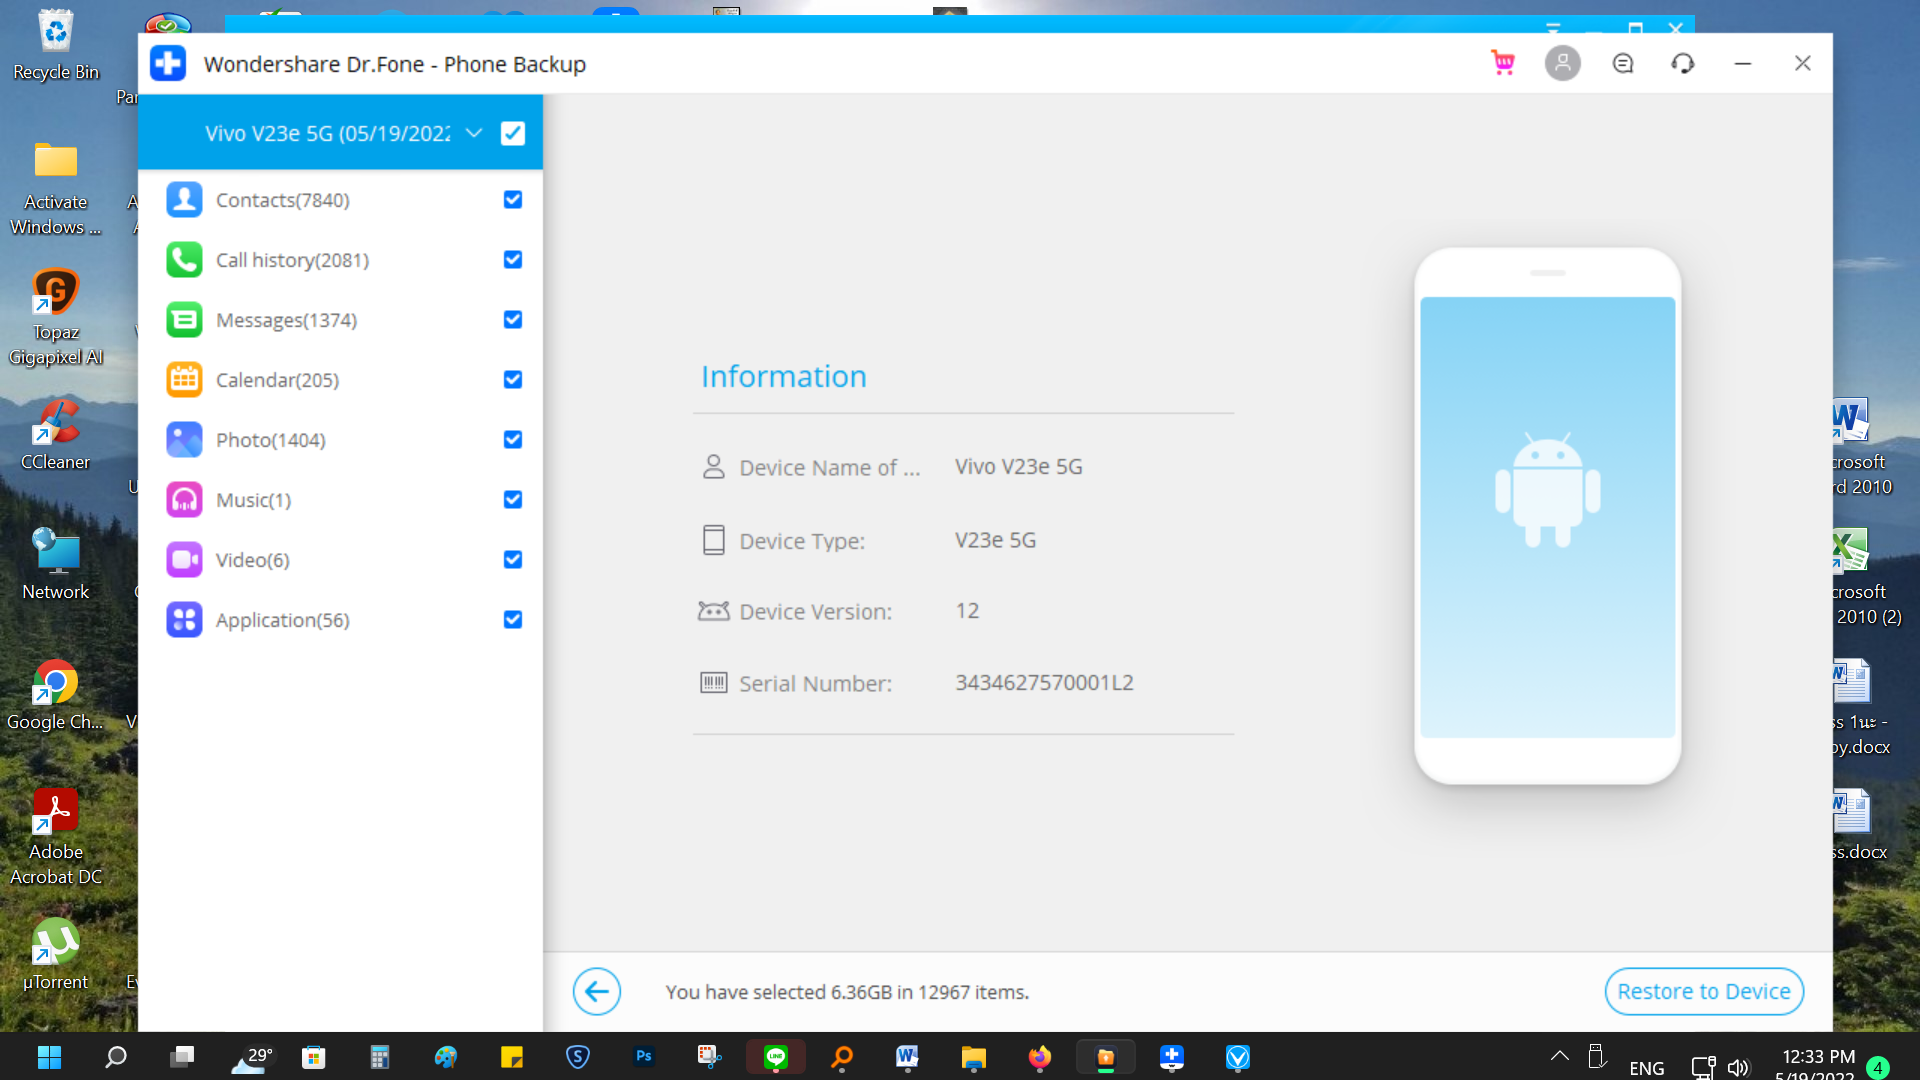The height and width of the screenshot is (1080, 1920).
Task: Select the Call history phone icon
Action: point(184,260)
